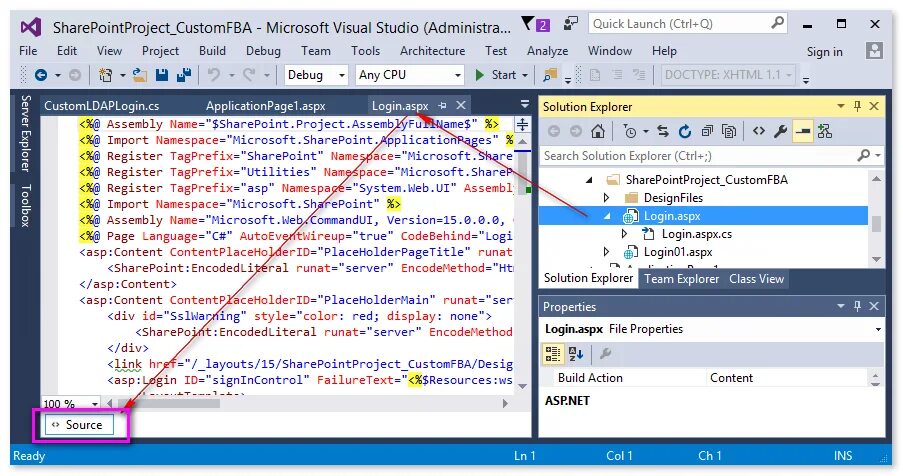Switch to the CustomLDAPLogin.cs tab
The width and height of the screenshot is (903, 476).
point(102,106)
